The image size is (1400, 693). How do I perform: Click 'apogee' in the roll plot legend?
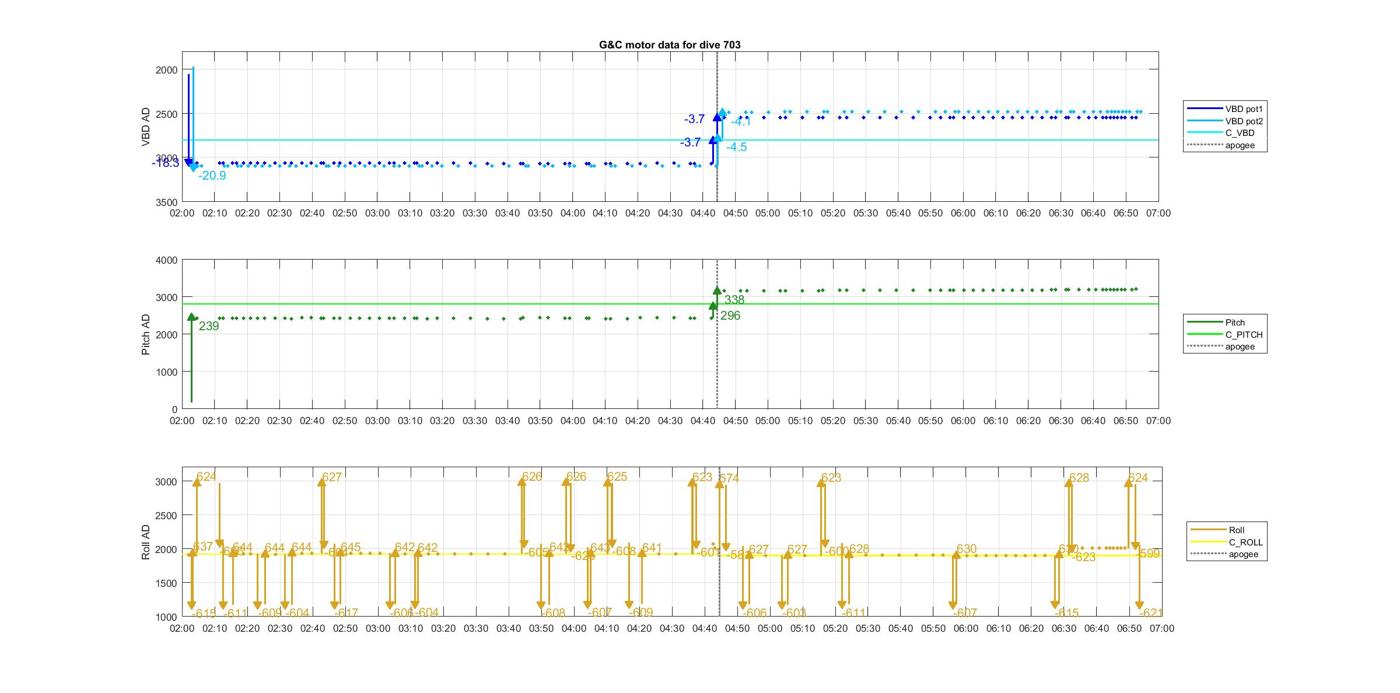pyautogui.click(x=1244, y=554)
